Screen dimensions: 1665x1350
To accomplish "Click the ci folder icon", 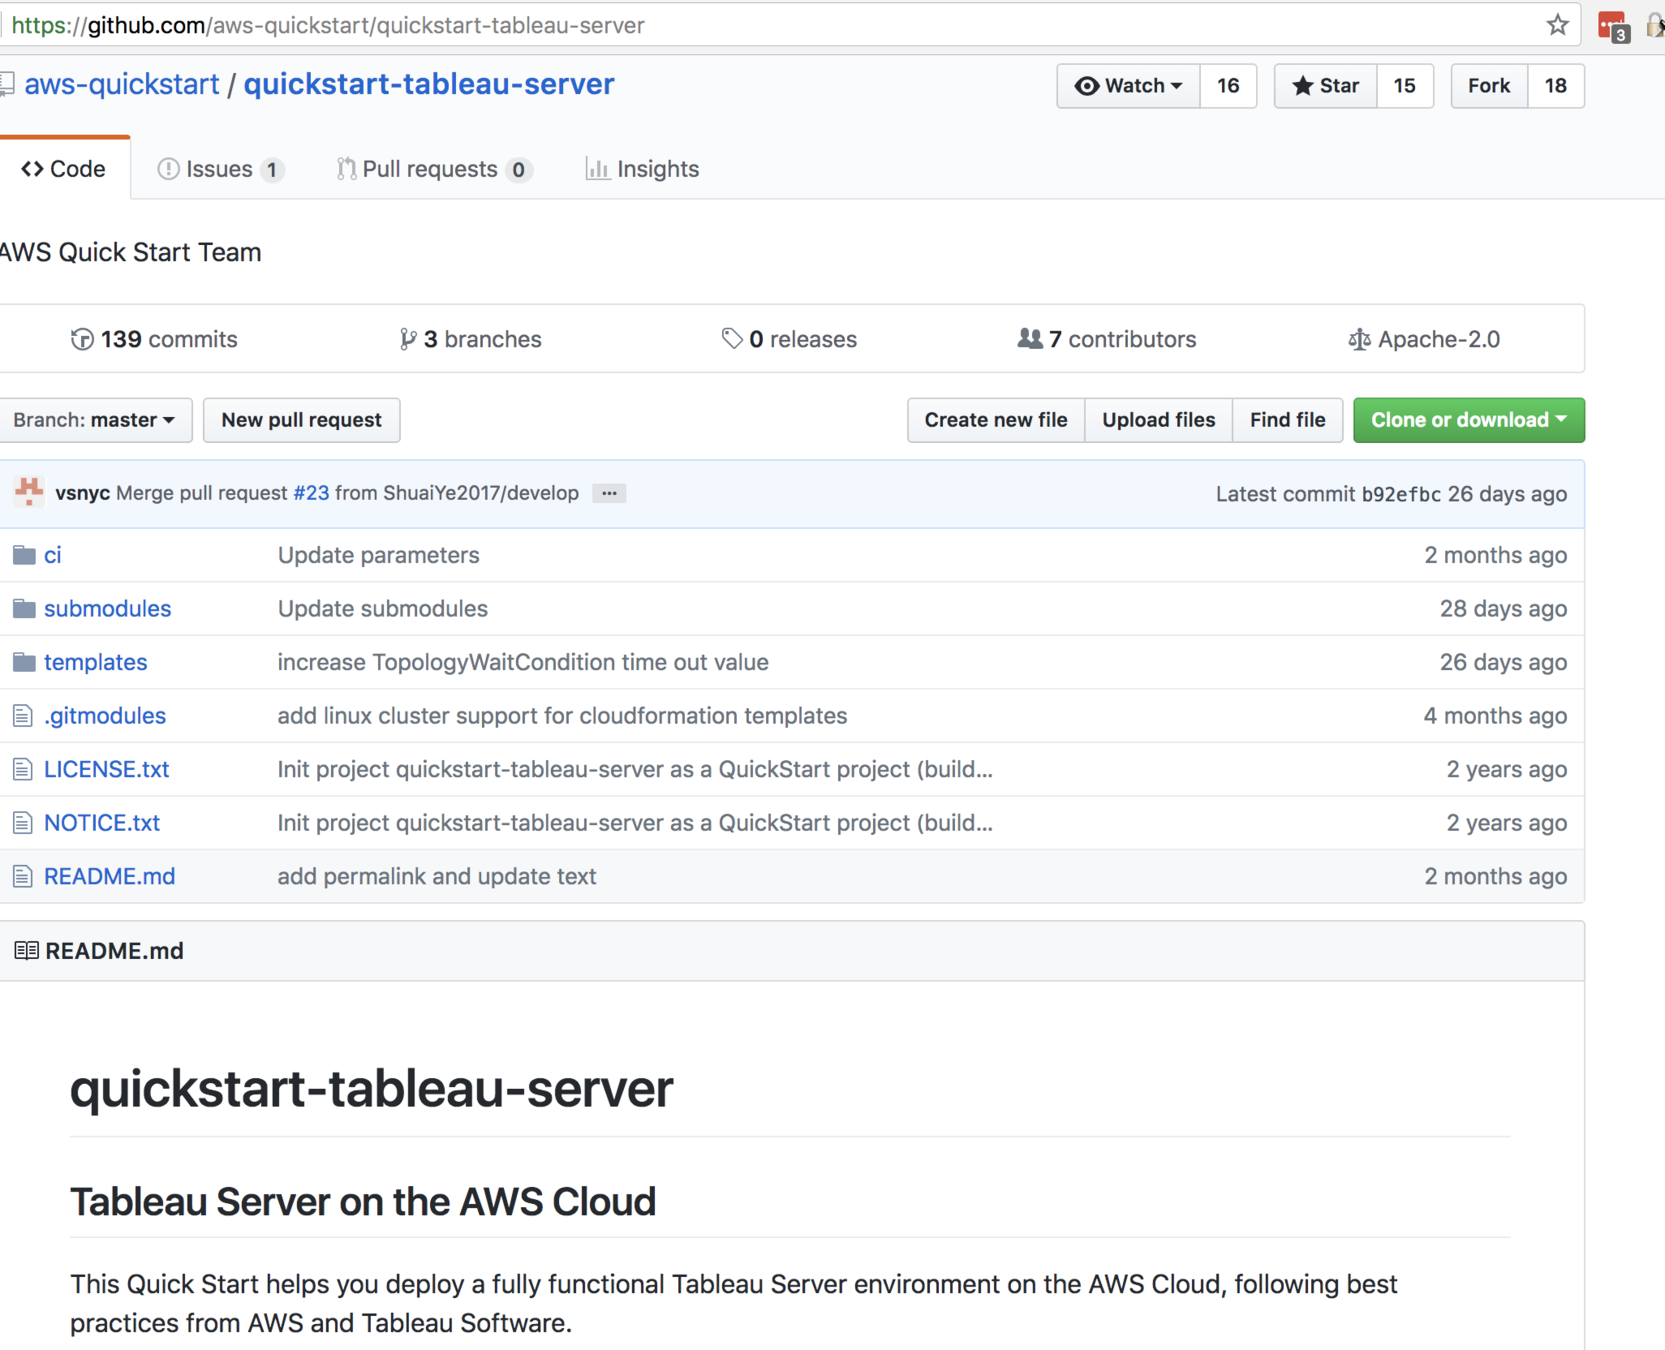I will (24, 555).
